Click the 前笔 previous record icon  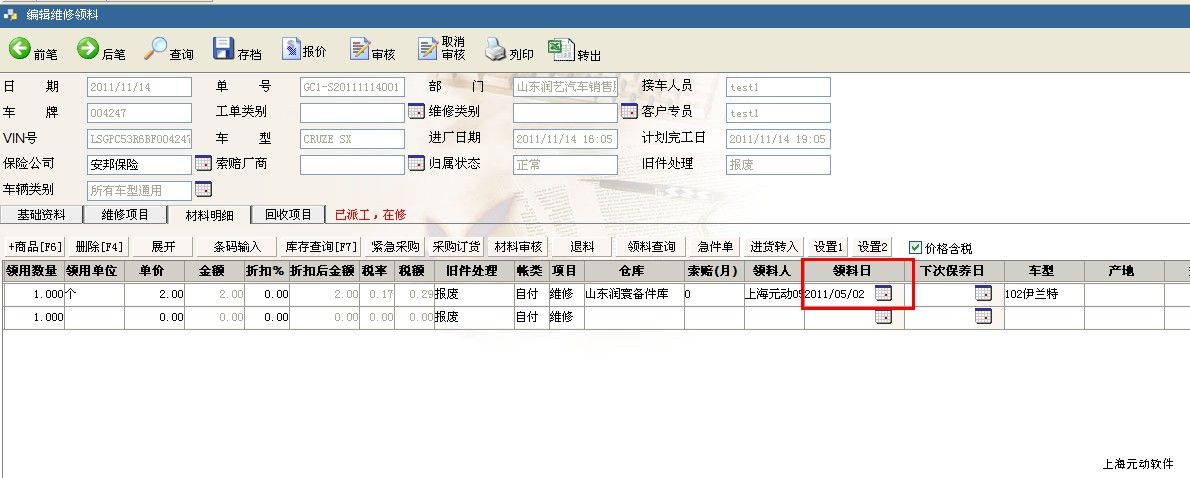[x=20, y=49]
